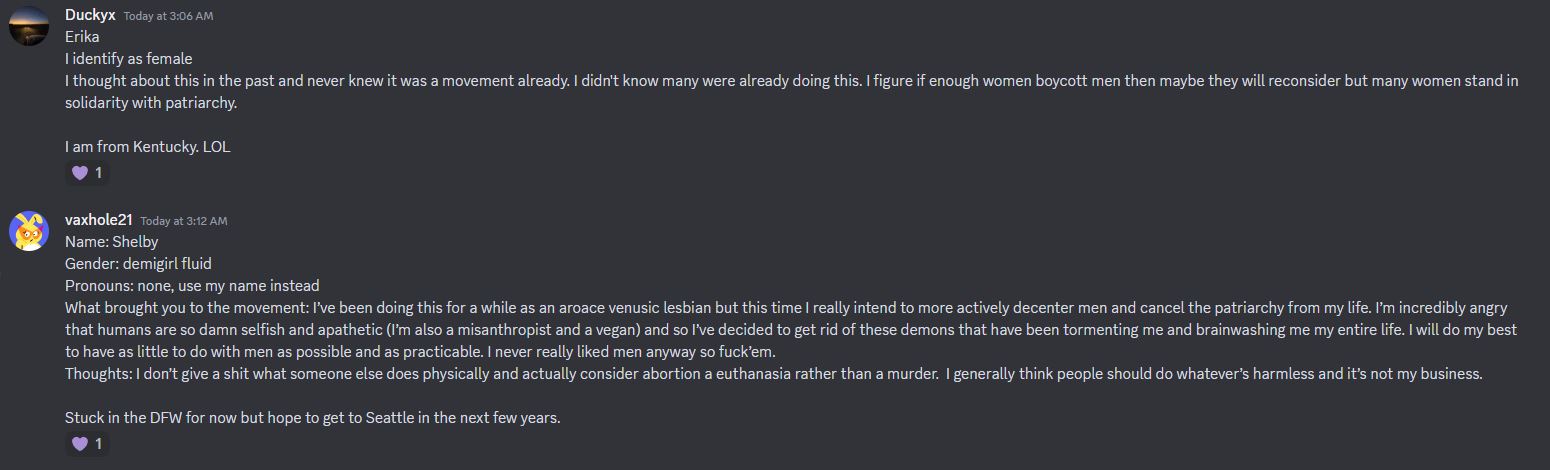Viewport: 1550px width, 470px height.
Task: Click the "Today at 3:06 AM" timestamp
Action: tap(168, 16)
